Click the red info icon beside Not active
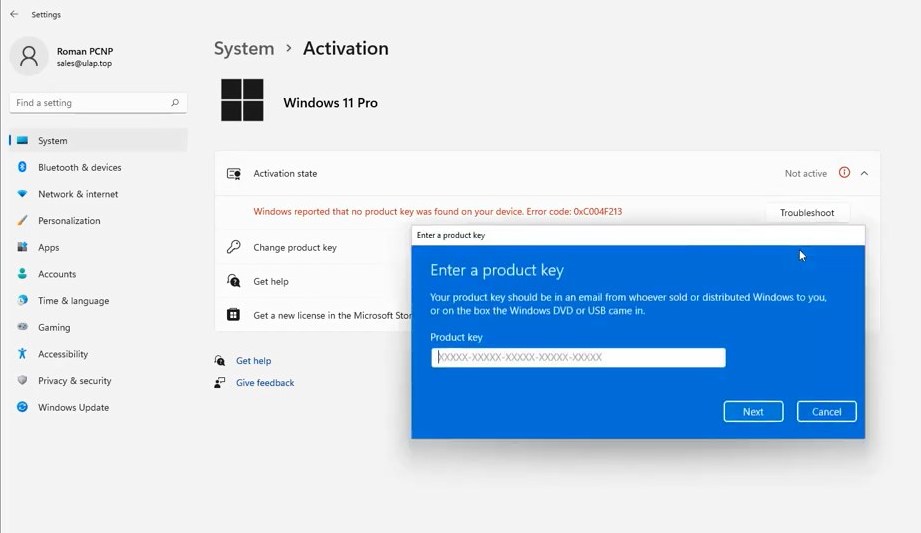The image size is (921, 533). point(844,173)
